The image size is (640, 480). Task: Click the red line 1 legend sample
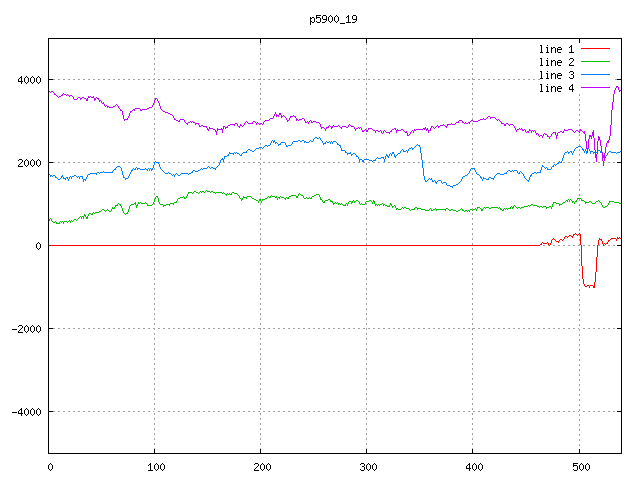coord(595,49)
